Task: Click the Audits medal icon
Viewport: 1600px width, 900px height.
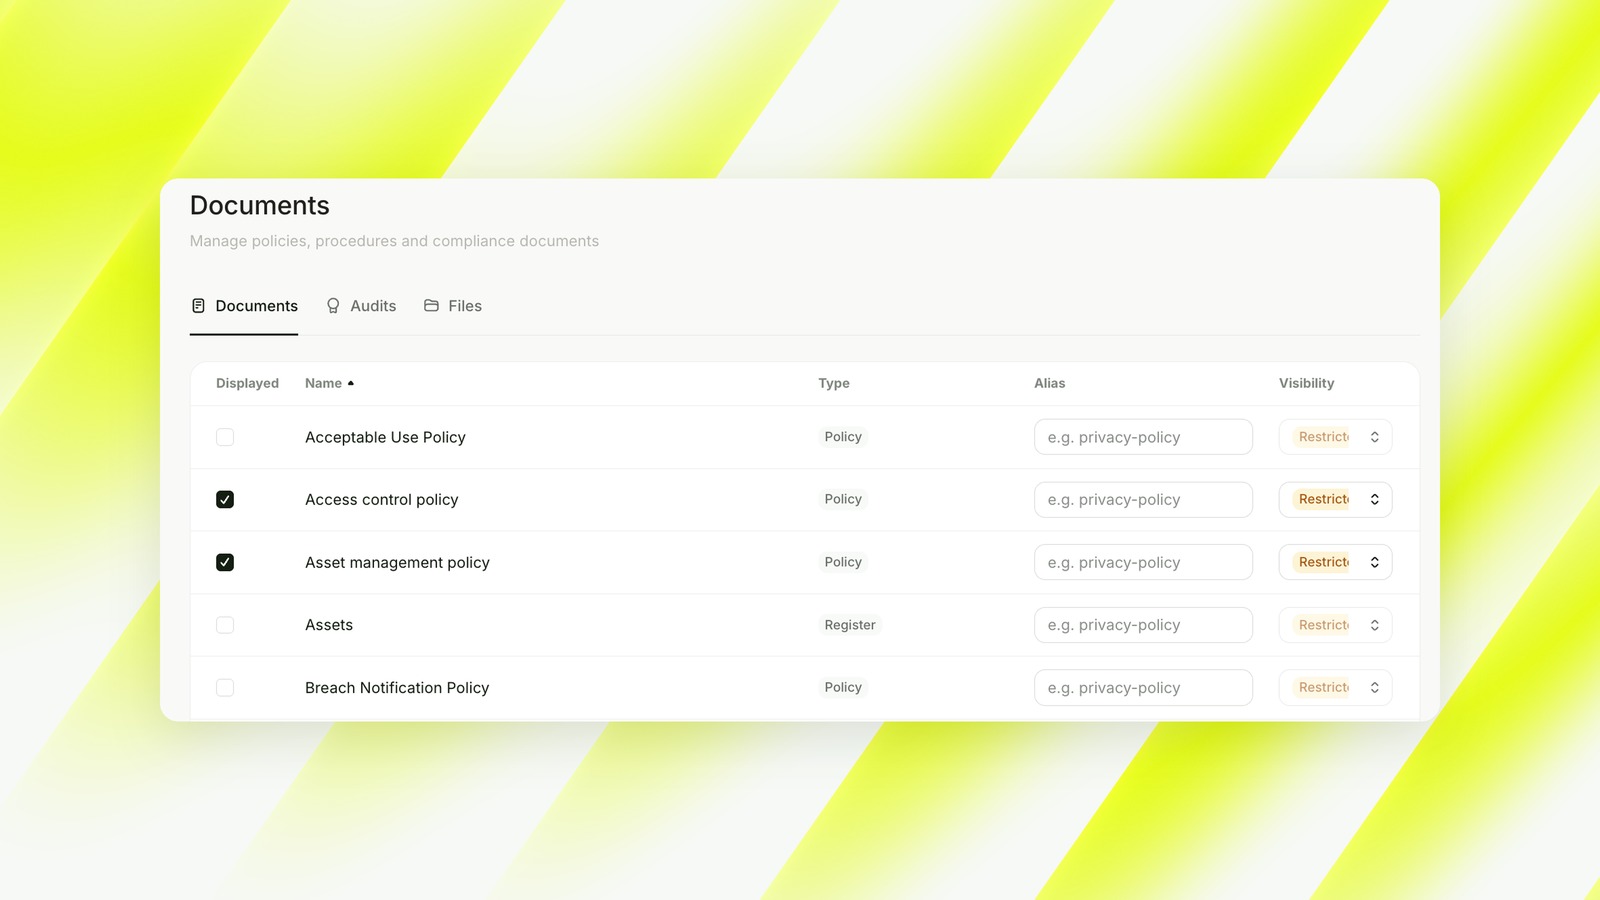Action: click(x=333, y=306)
